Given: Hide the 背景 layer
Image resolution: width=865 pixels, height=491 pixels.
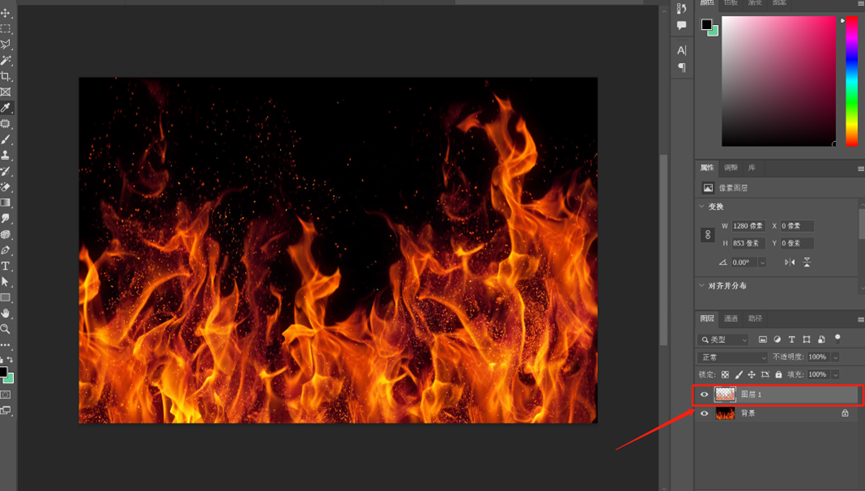Looking at the screenshot, I should [x=704, y=413].
